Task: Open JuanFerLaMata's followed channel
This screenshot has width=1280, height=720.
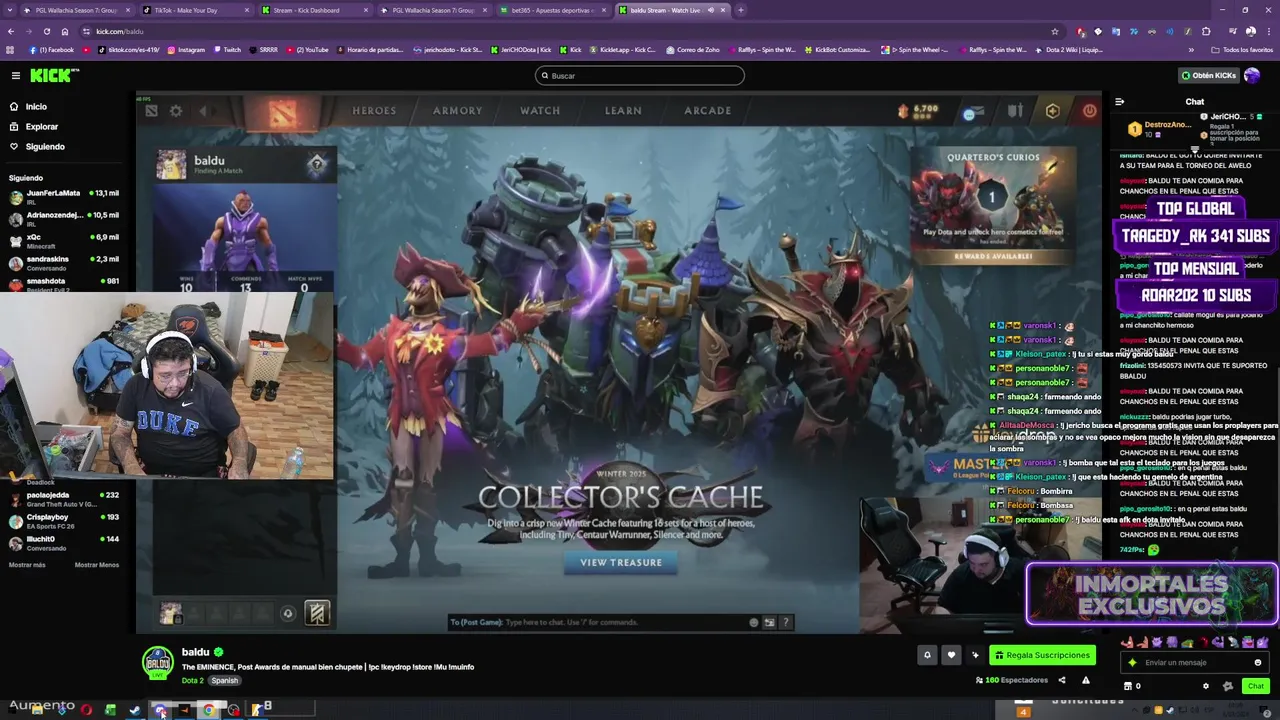Action: [63, 197]
